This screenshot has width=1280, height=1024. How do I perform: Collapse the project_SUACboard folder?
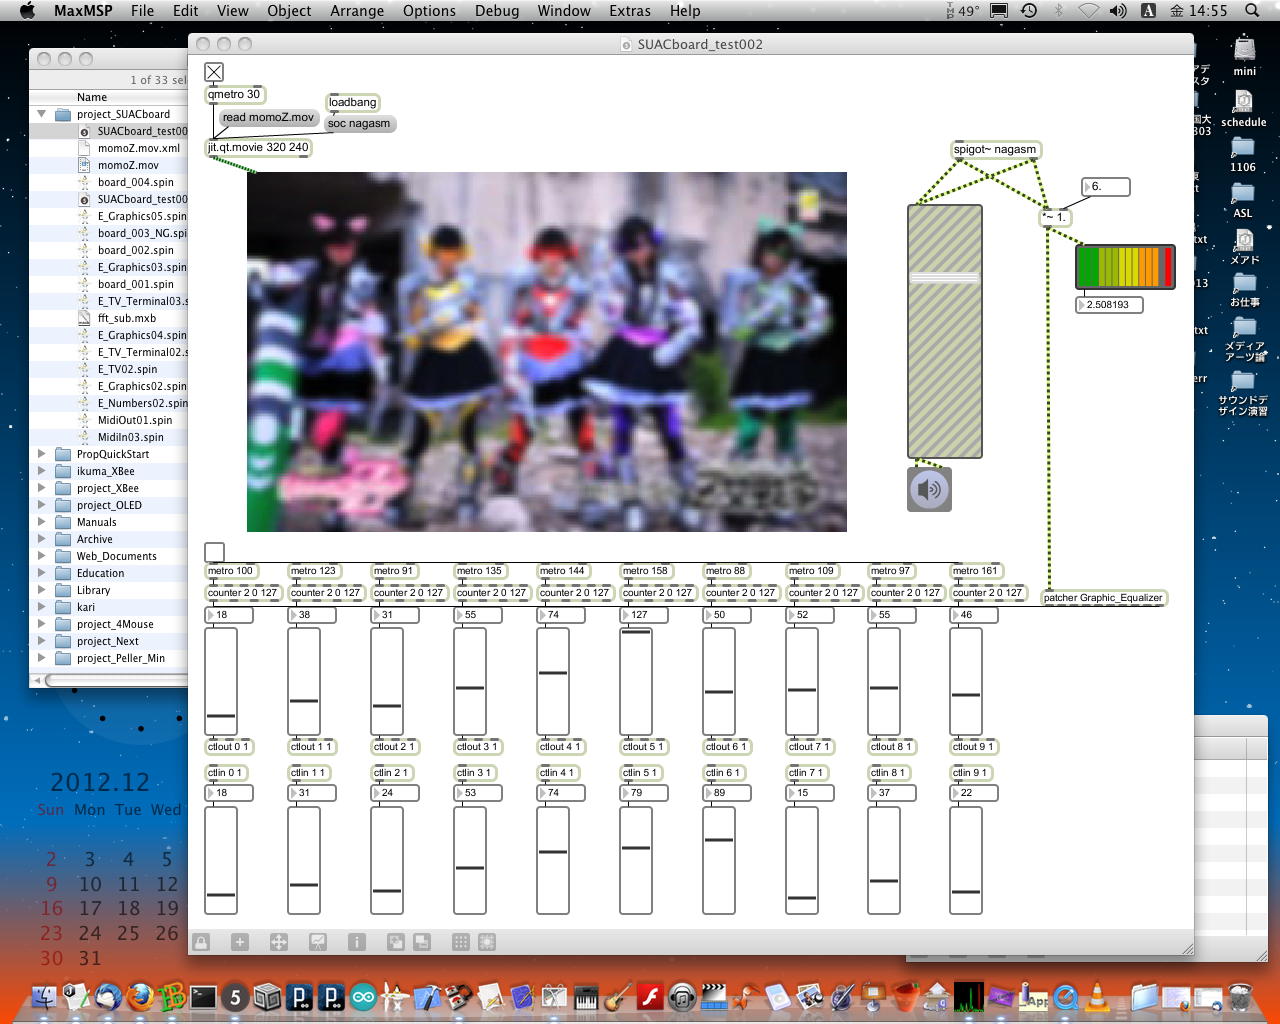point(42,114)
